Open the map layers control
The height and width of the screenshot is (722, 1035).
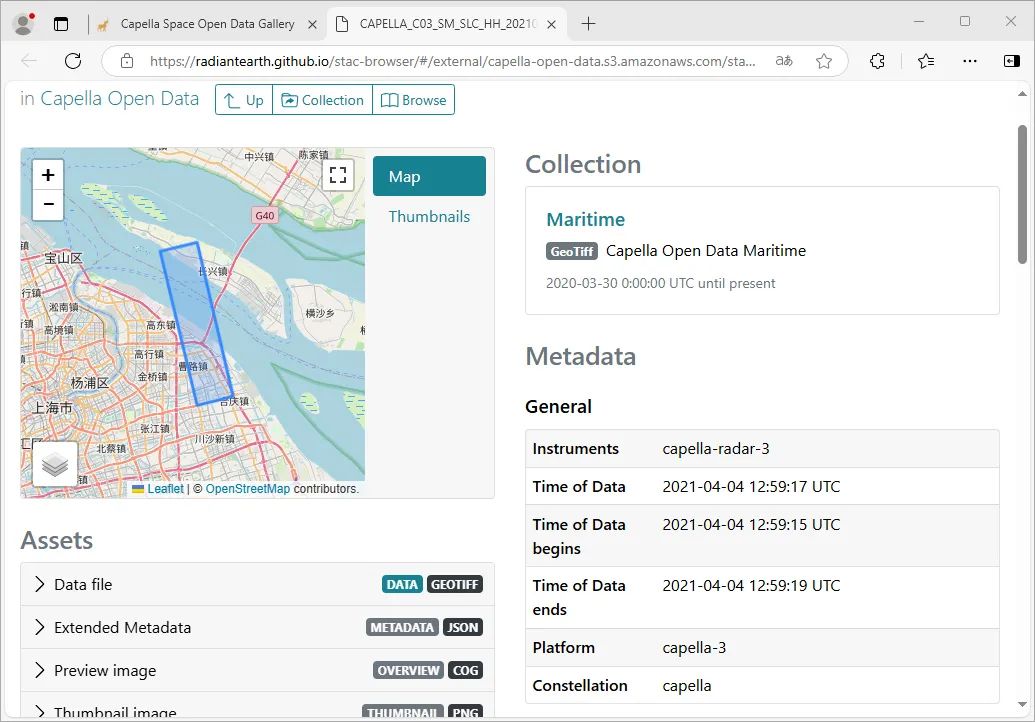point(55,465)
